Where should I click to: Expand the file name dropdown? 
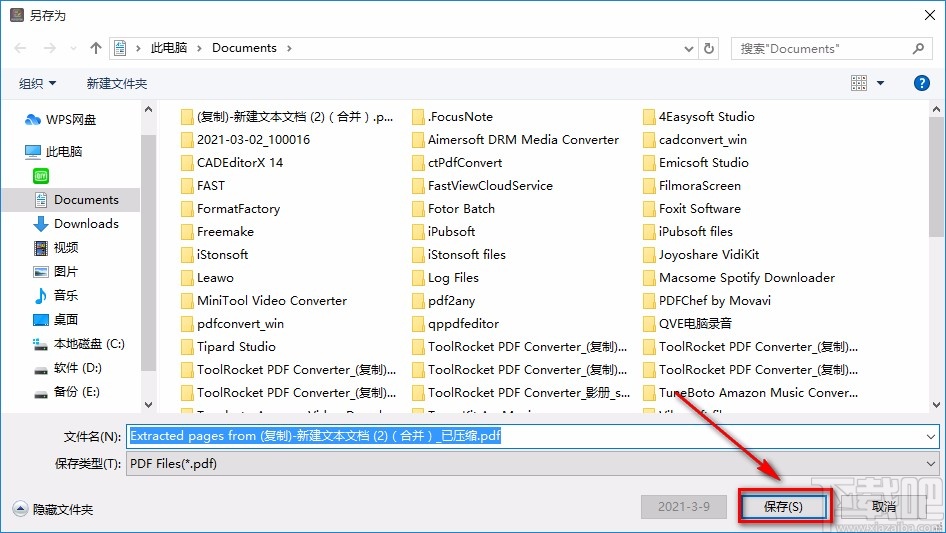tap(930, 436)
